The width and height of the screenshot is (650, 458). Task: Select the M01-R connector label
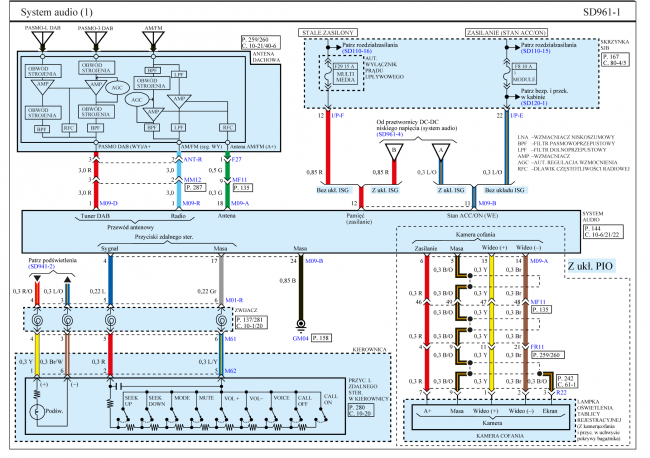(234, 300)
